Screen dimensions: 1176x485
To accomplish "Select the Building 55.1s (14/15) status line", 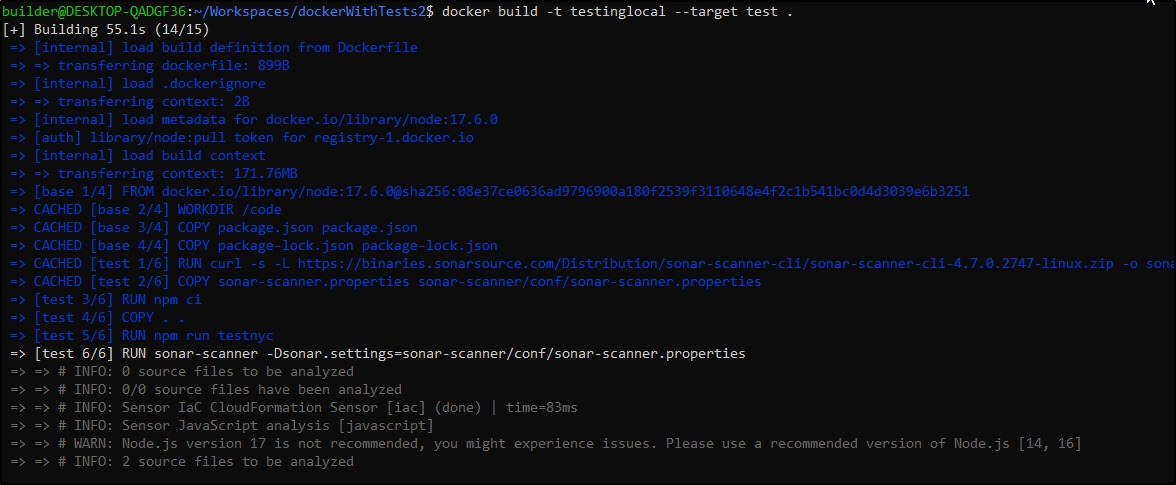I will click(x=106, y=30).
